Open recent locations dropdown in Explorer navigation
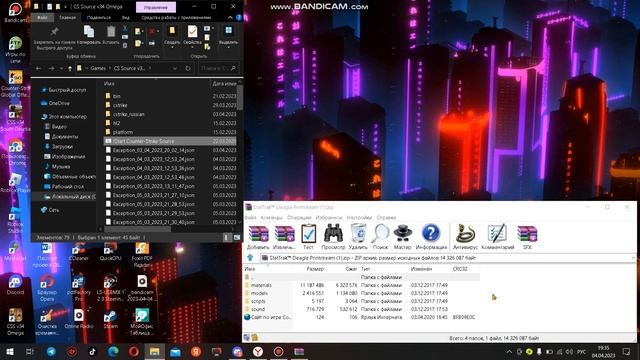Screen dimensions: 640x360 (x=61, y=69)
